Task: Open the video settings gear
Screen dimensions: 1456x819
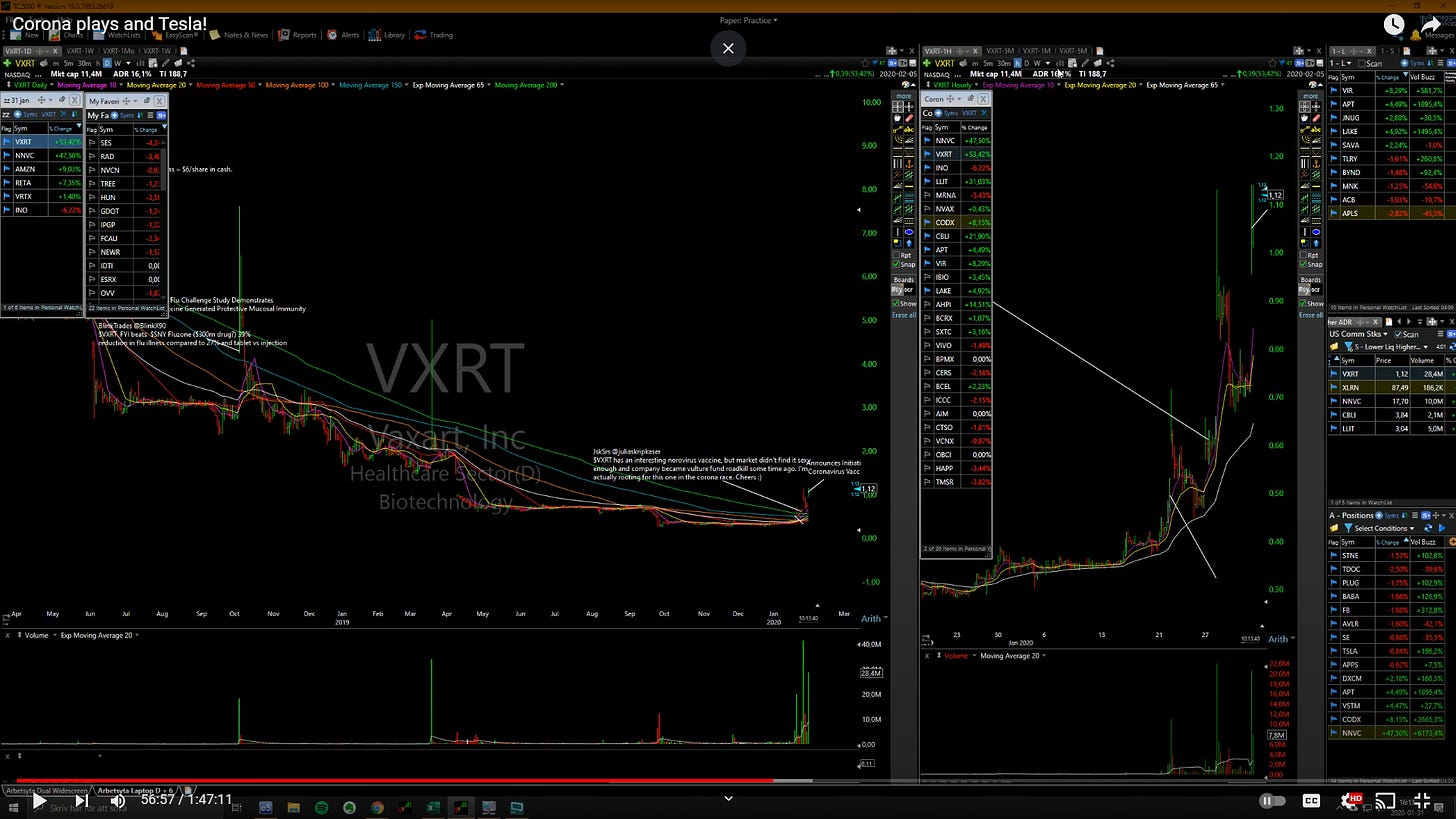Action: (1350, 800)
